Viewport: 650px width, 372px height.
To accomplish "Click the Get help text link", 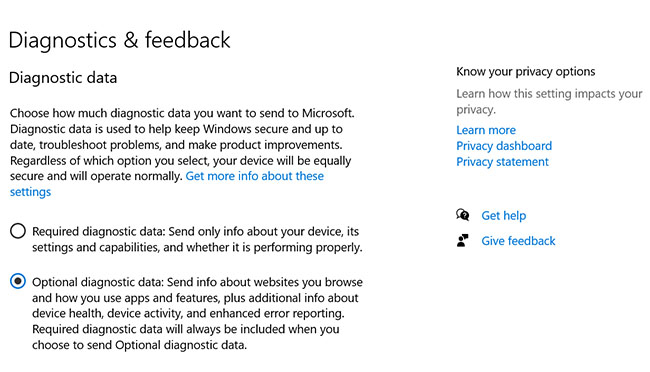I will pyautogui.click(x=504, y=215).
